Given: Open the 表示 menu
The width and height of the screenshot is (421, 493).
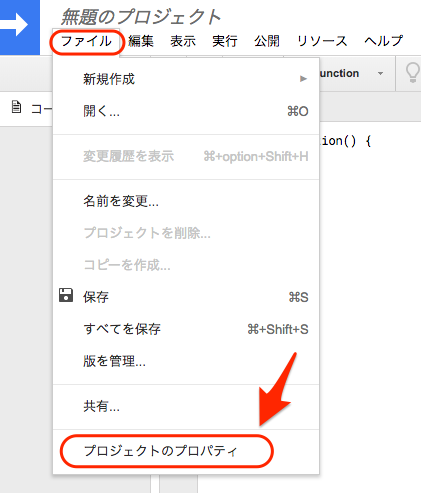Looking at the screenshot, I should coord(183,42).
